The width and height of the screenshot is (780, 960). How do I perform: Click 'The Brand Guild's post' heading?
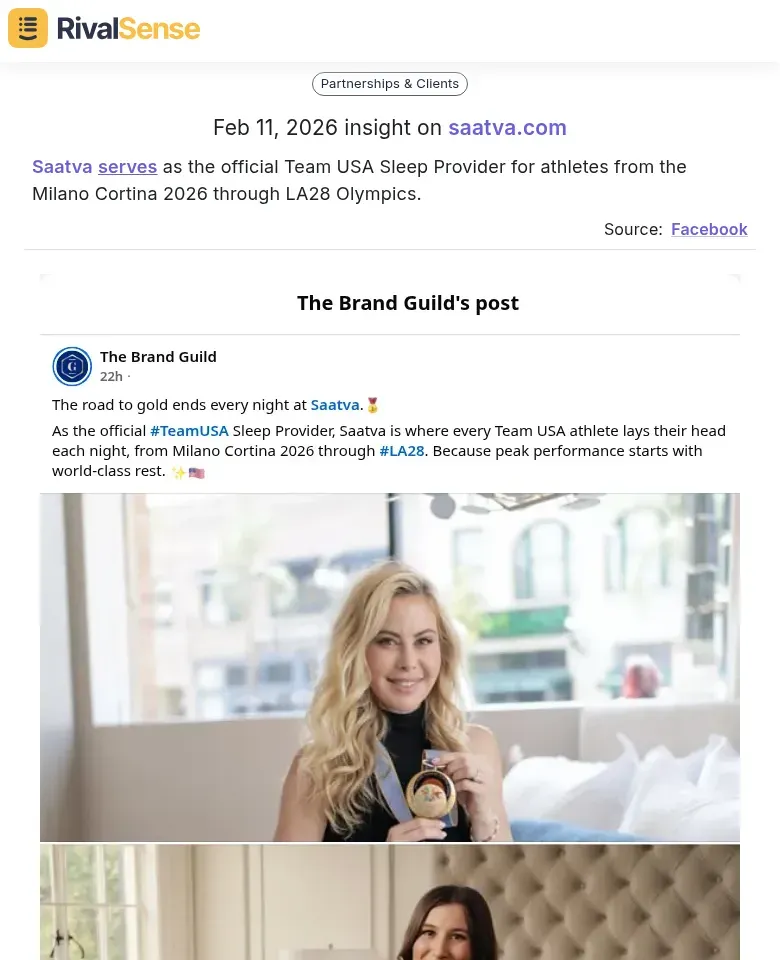coord(408,303)
